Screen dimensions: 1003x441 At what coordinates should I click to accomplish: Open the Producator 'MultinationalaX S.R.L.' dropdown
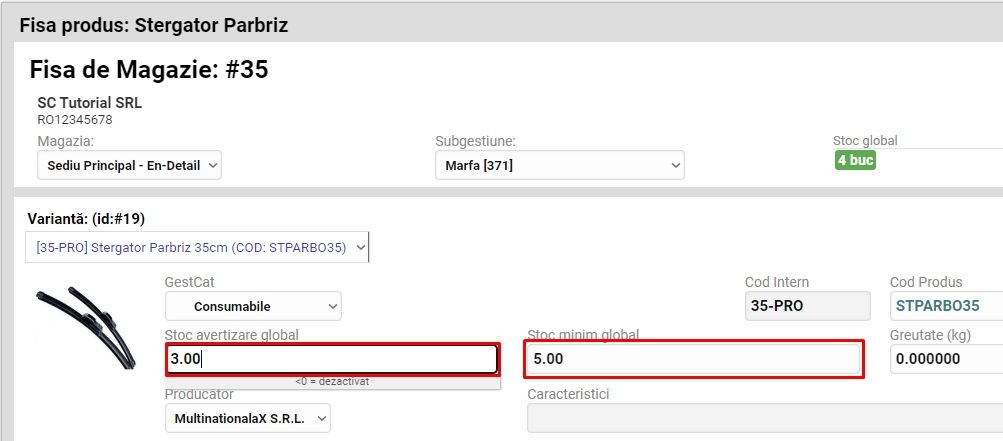coord(247,418)
